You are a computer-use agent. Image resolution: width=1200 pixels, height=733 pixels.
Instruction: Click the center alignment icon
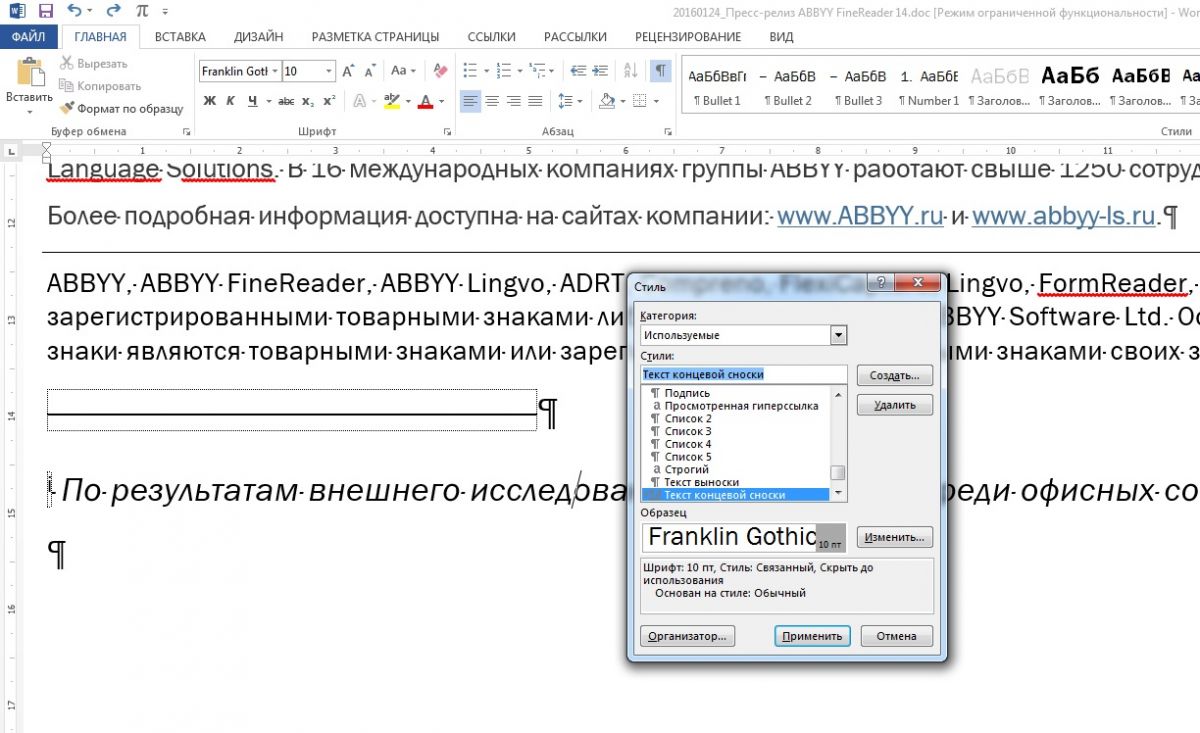[491, 101]
